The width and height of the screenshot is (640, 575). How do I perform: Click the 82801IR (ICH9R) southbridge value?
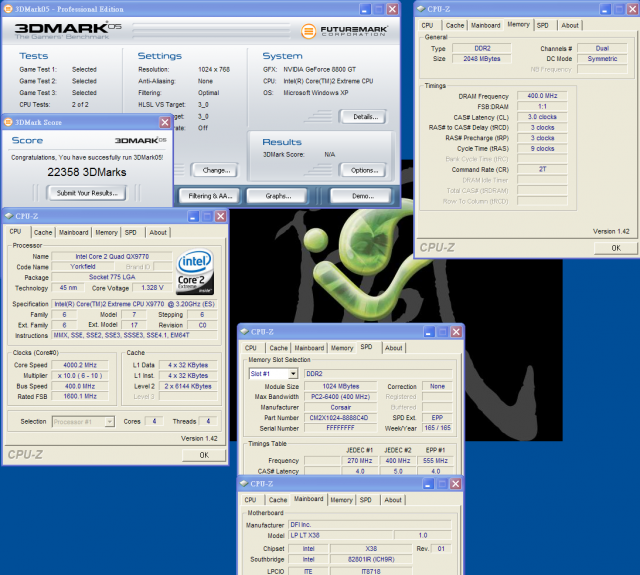(371, 559)
